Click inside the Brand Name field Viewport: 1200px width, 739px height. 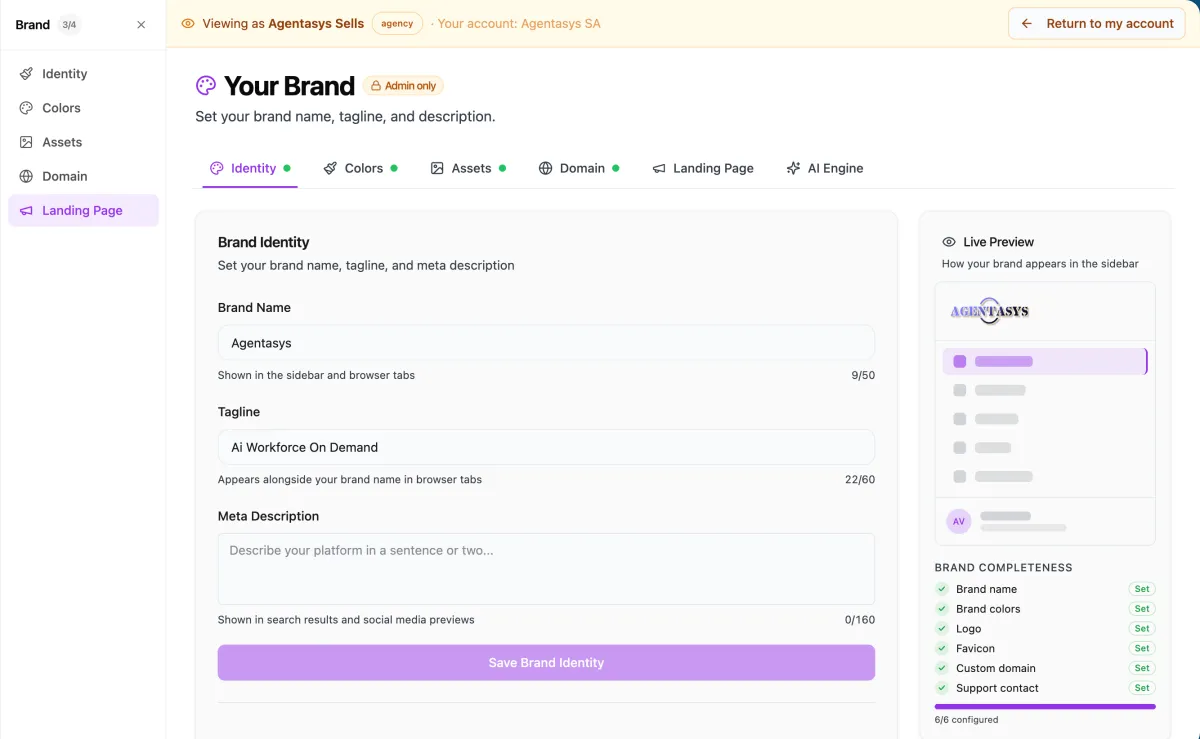pos(546,343)
